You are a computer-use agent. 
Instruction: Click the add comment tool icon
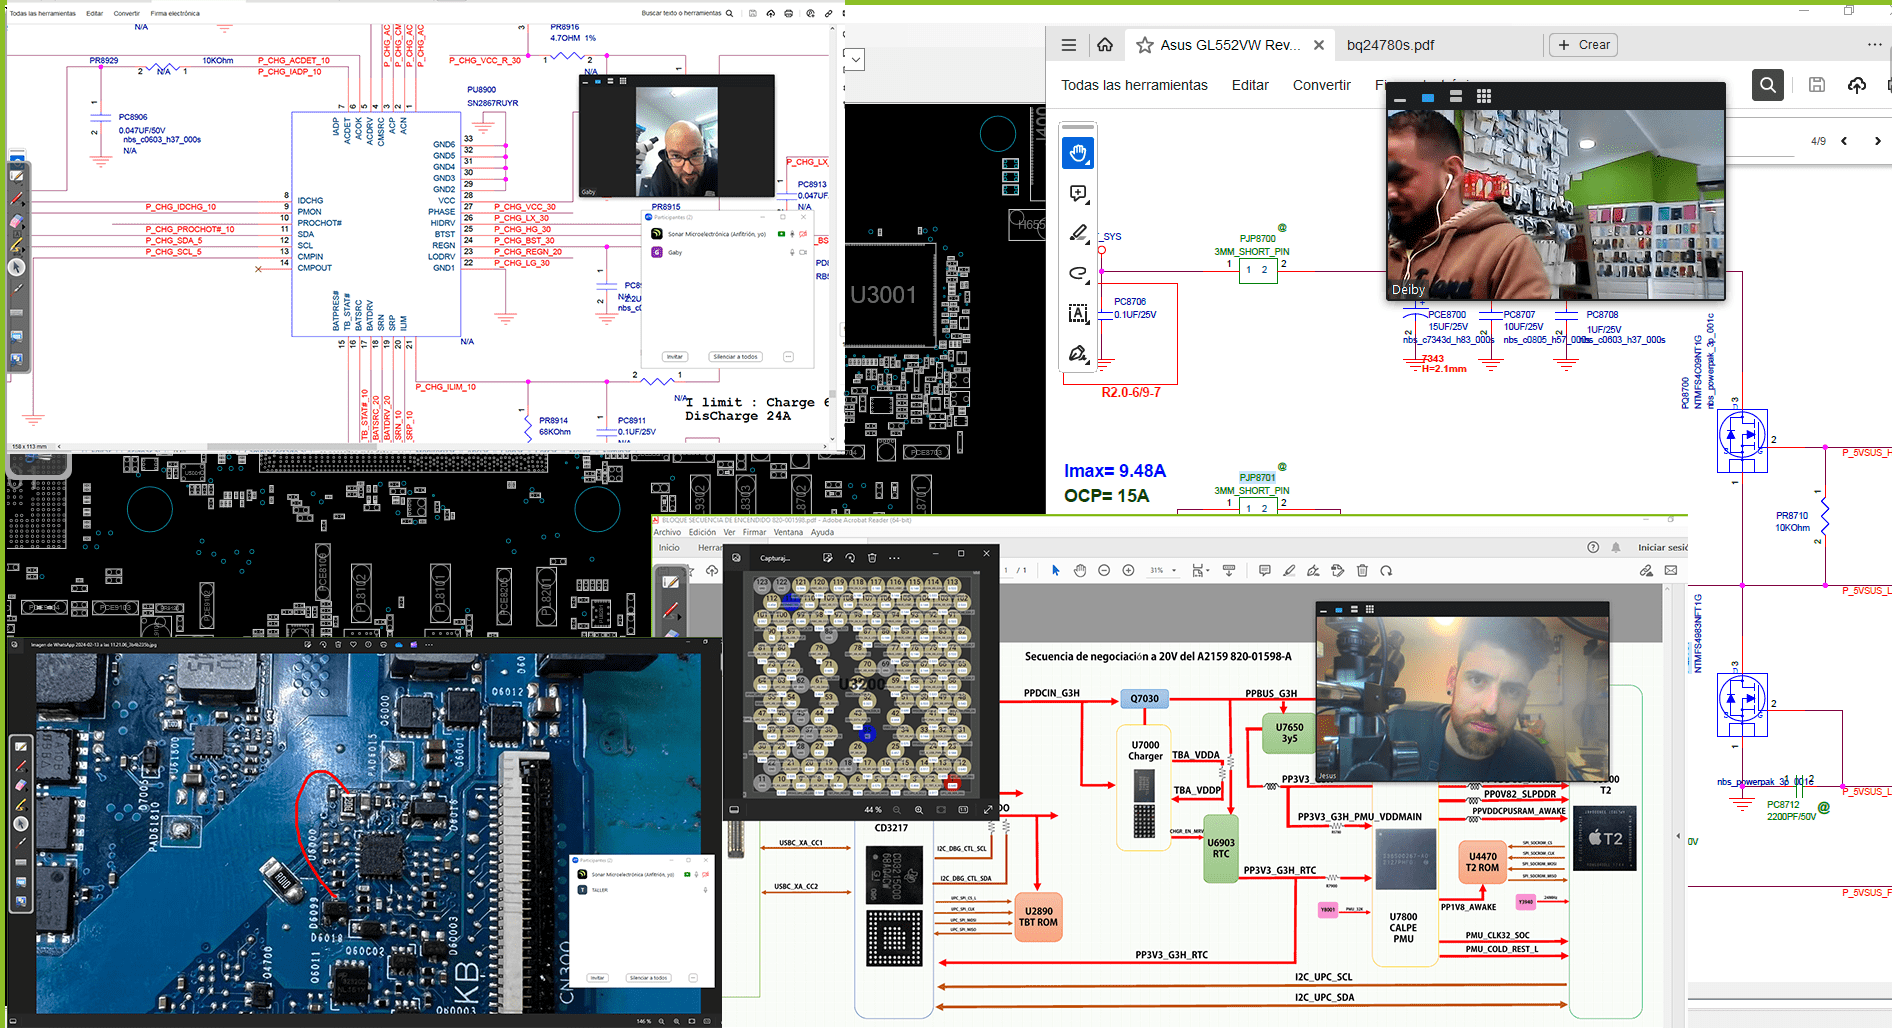click(x=1078, y=193)
